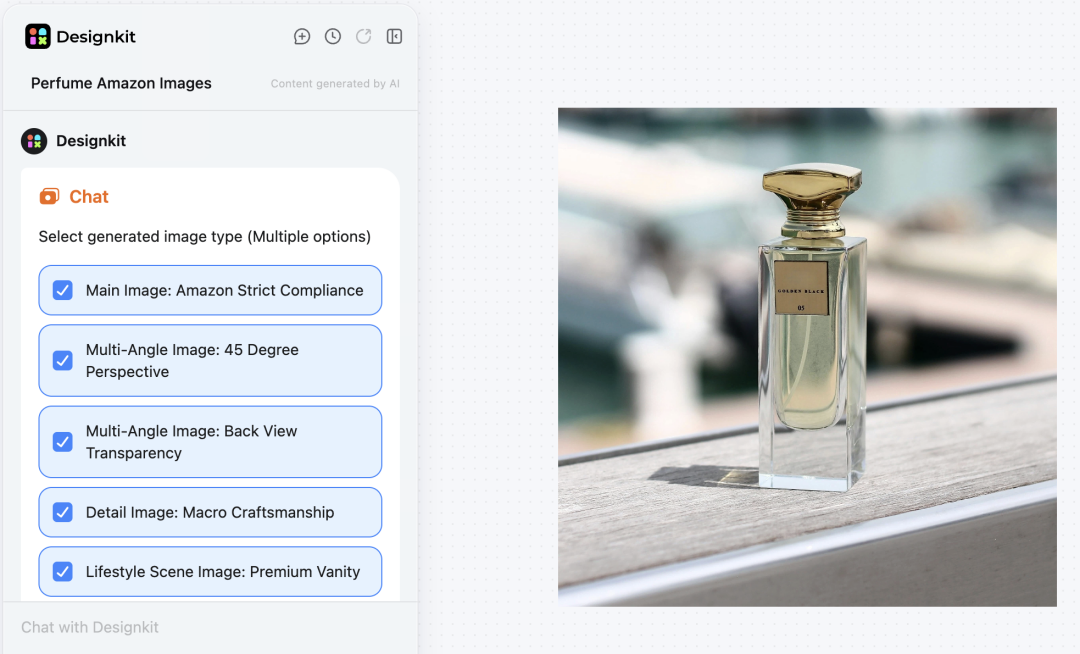Uncheck Main Image: Amazon Strict Compliance
Viewport: 1080px width, 654px height.
tap(62, 290)
